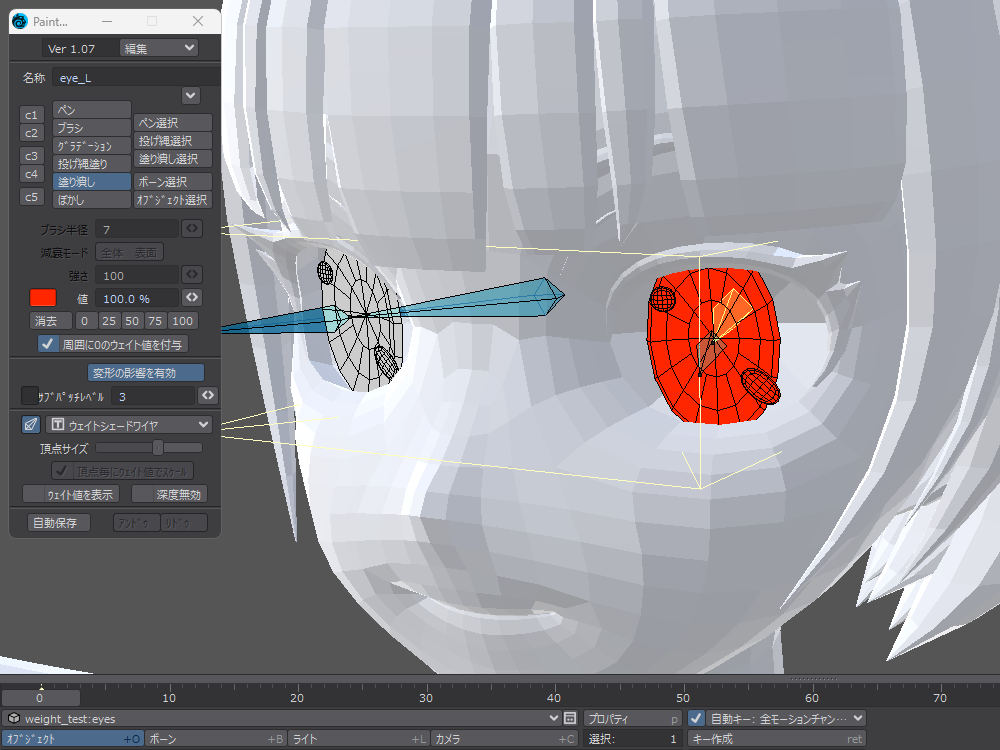Select the c1 color preset
Screen dimensions: 1000x750
tap(31, 115)
